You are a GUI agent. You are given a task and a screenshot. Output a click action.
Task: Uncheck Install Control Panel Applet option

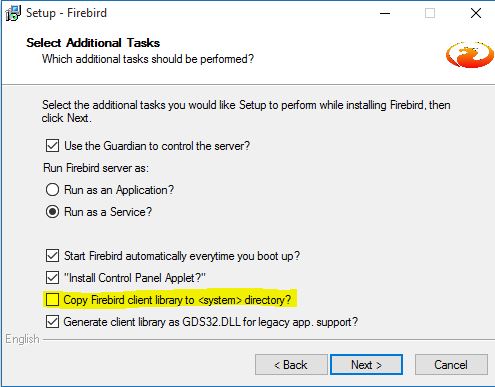tap(52, 278)
